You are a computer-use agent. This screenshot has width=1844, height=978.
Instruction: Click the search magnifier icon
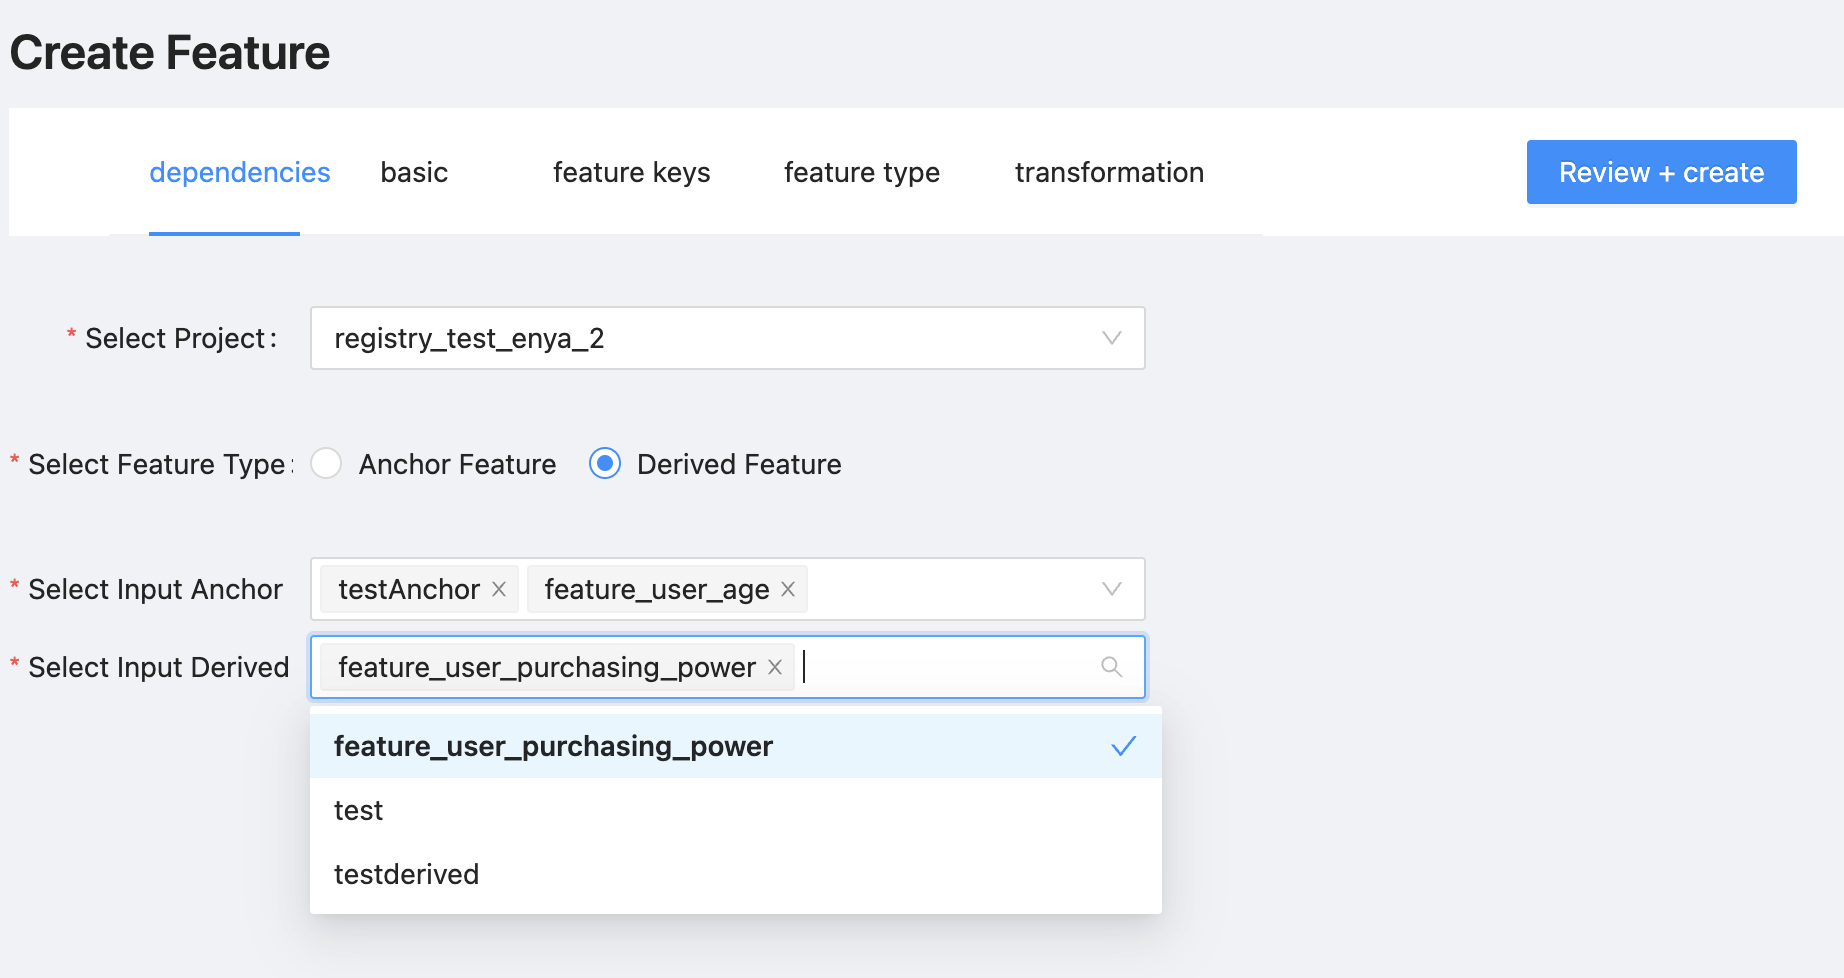(1111, 667)
